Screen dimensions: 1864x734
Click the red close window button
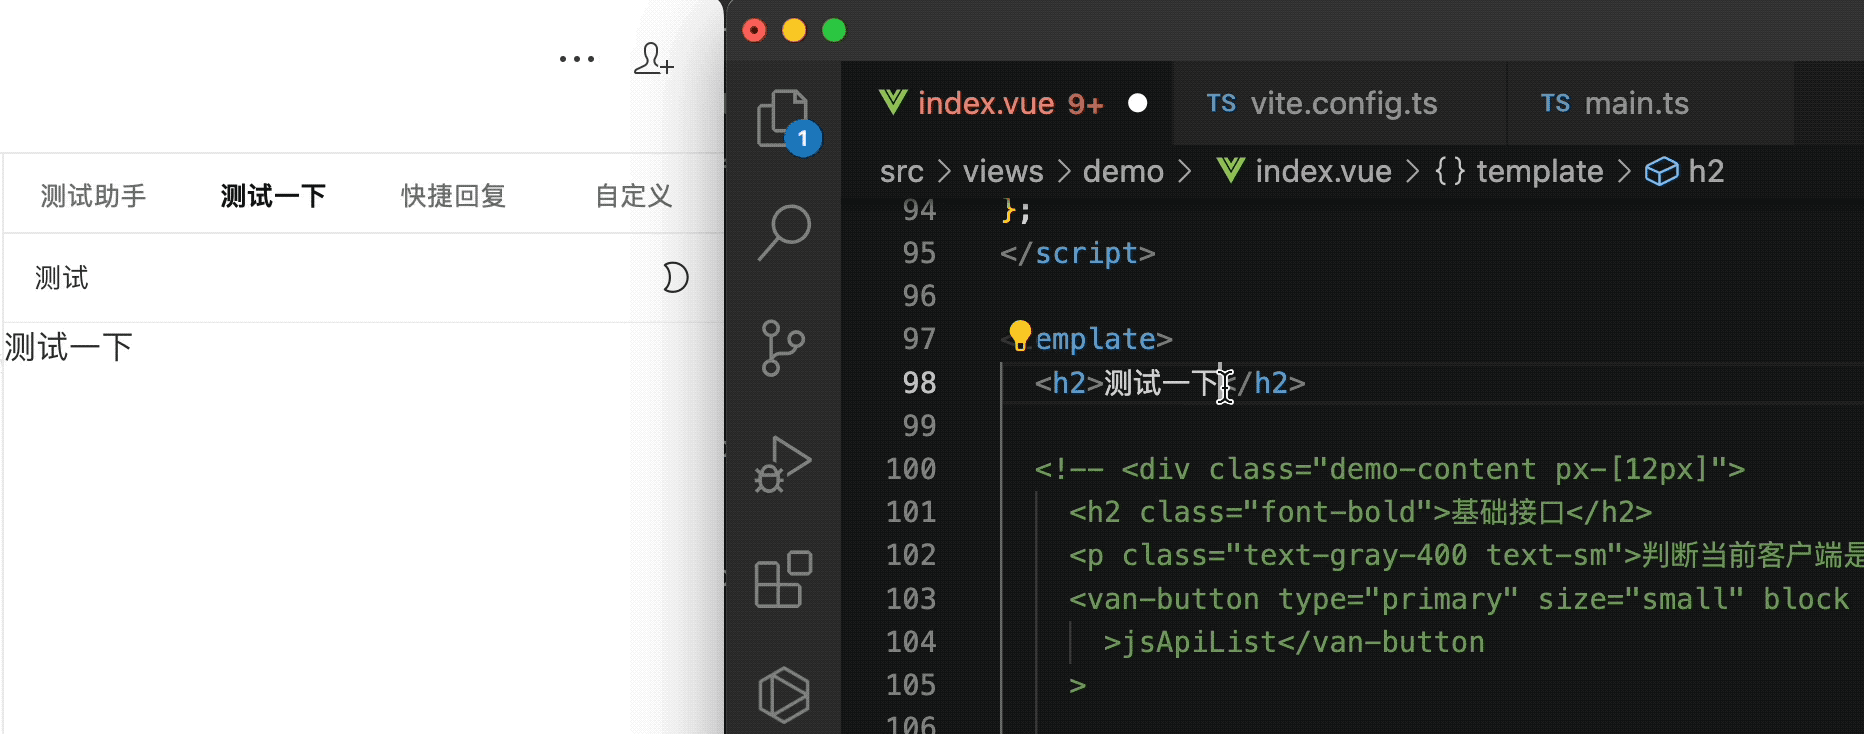755,30
